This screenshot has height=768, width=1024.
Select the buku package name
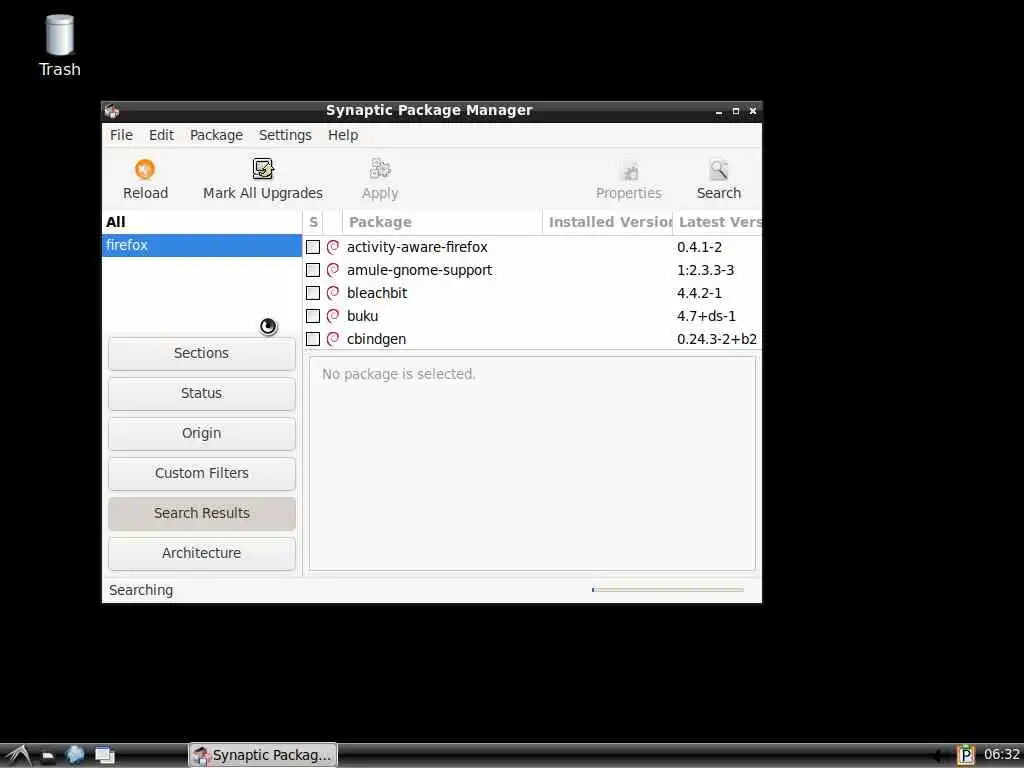pyautogui.click(x=362, y=315)
